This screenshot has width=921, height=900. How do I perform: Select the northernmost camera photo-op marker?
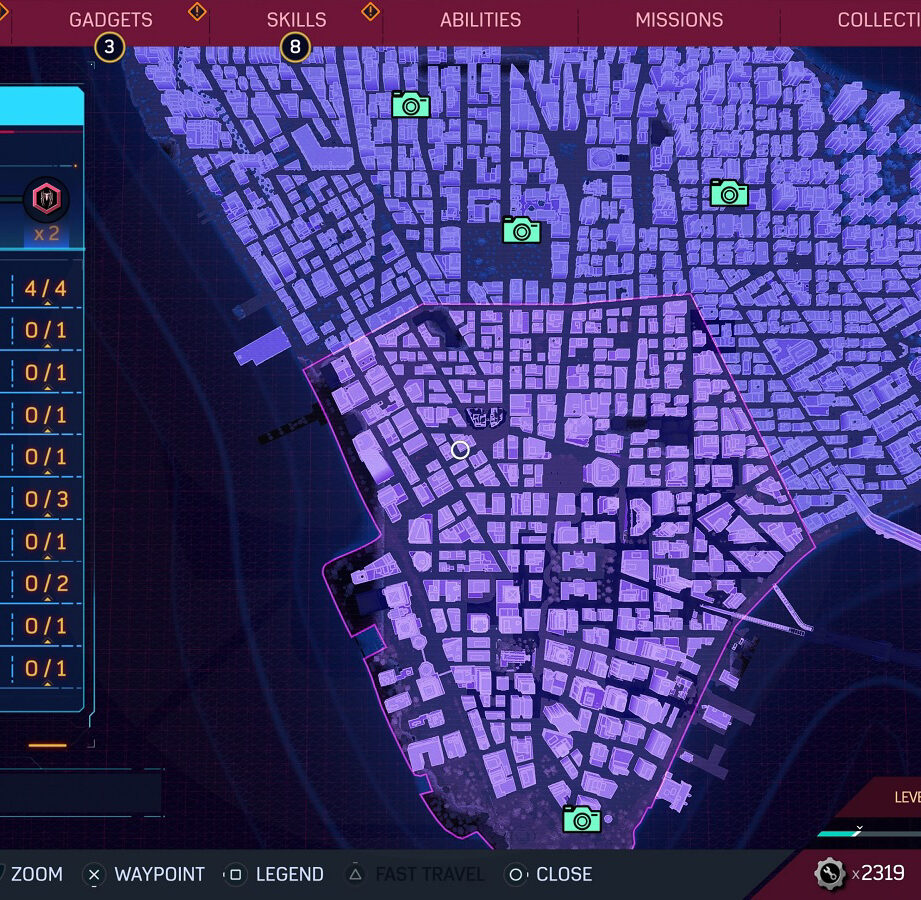click(x=411, y=105)
